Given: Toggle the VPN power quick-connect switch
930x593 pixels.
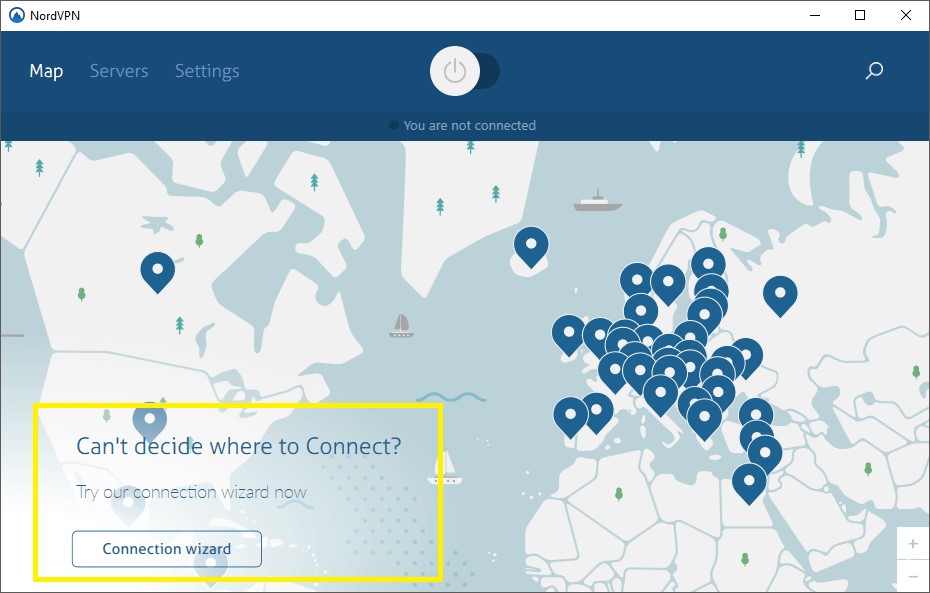Looking at the screenshot, I should click(464, 71).
